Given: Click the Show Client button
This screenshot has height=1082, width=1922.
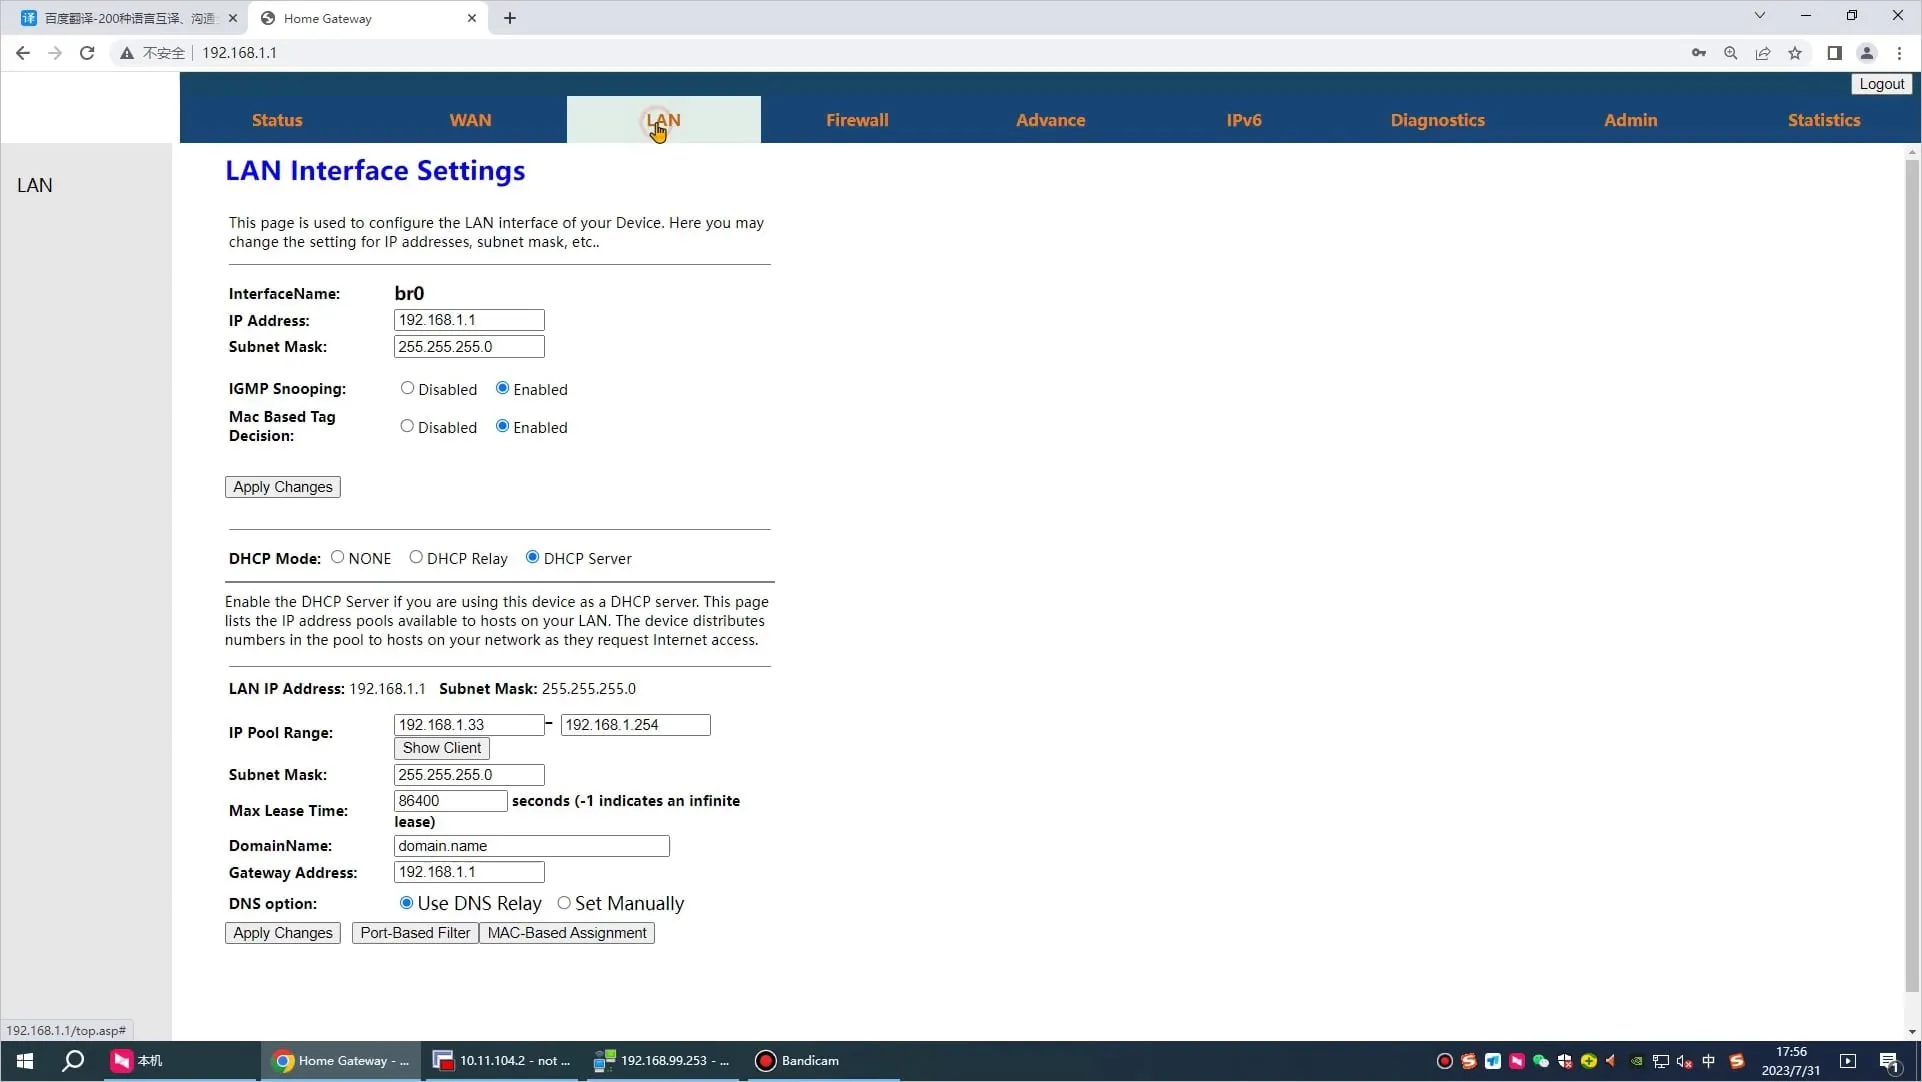Looking at the screenshot, I should [x=441, y=748].
